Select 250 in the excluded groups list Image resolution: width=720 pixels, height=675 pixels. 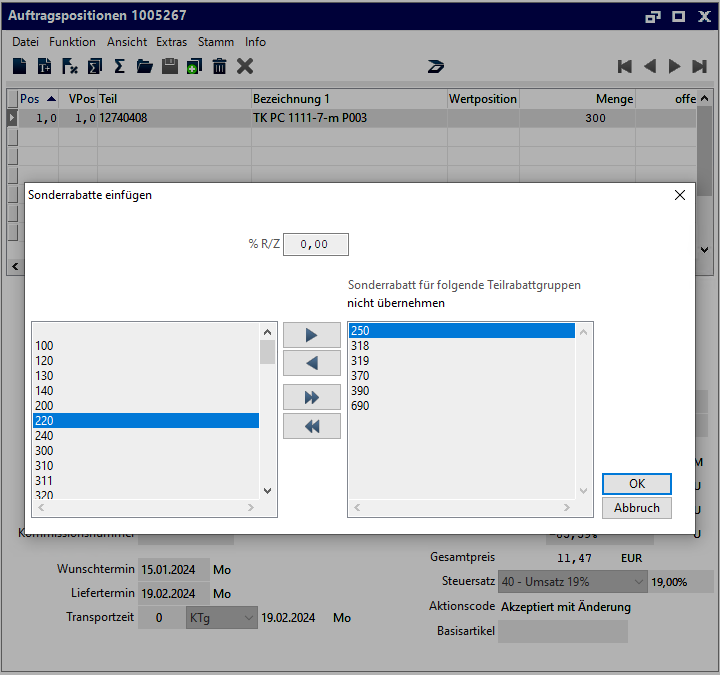[x=462, y=331]
